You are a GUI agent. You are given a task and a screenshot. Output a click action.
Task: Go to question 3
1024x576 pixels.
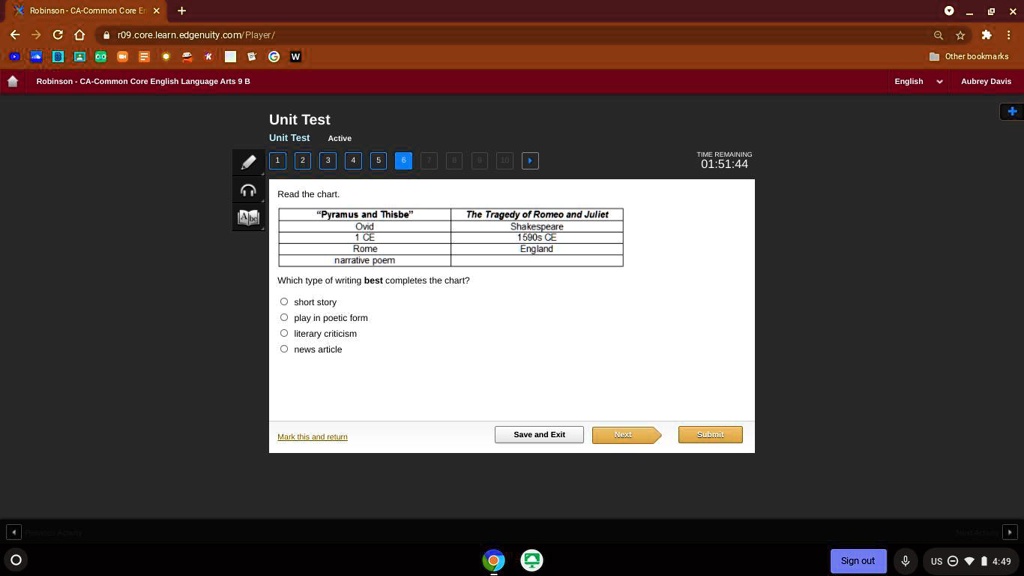click(x=328, y=161)
